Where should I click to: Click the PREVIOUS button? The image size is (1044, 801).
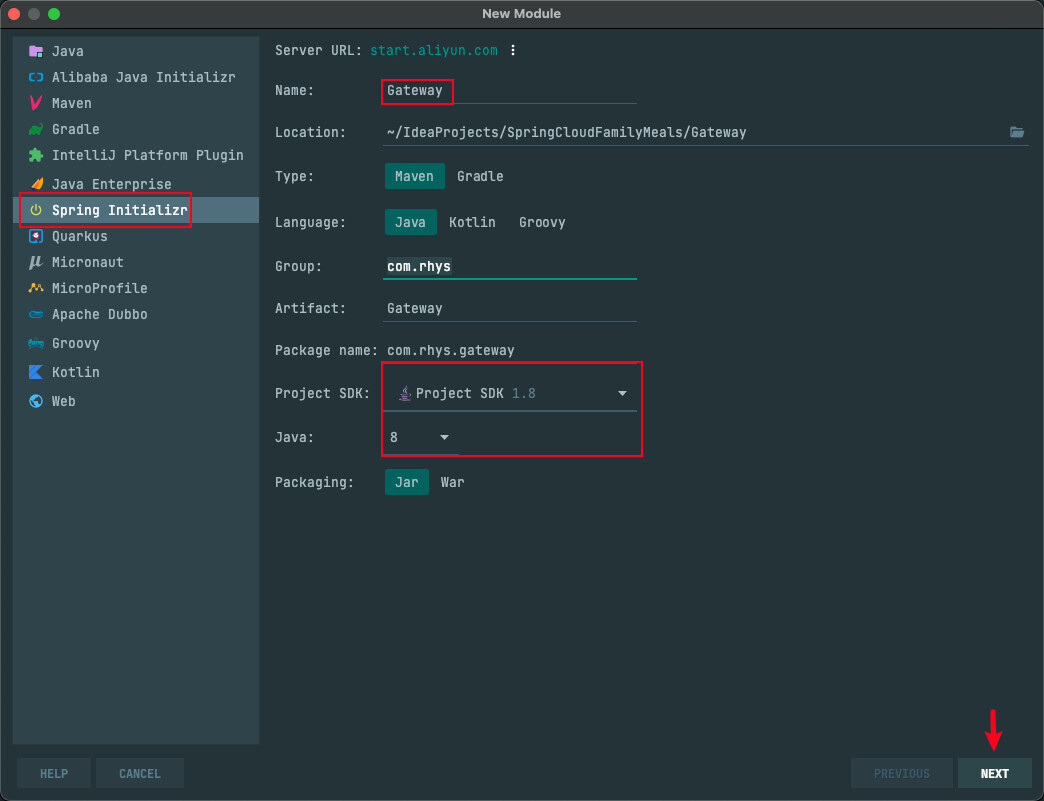(902, 773)
